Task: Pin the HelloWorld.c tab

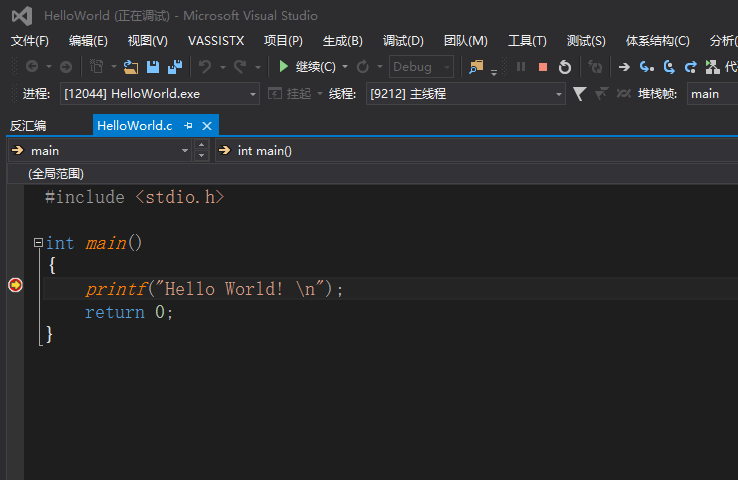Action: (188, 126)
